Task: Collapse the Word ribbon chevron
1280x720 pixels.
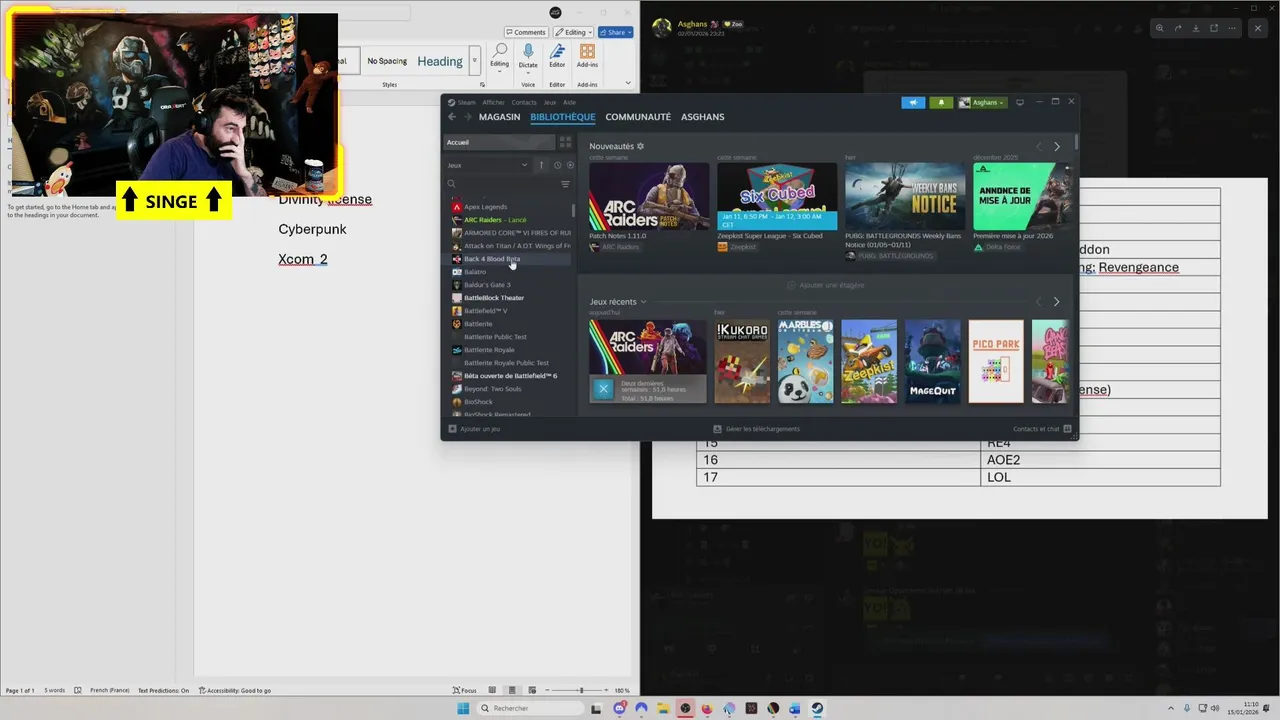Action: tap(629, 84)
